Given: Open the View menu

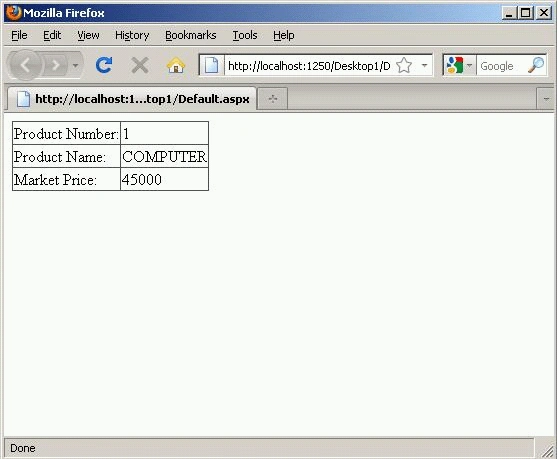Looking at the screenshot, I should [x=88, y=35].
